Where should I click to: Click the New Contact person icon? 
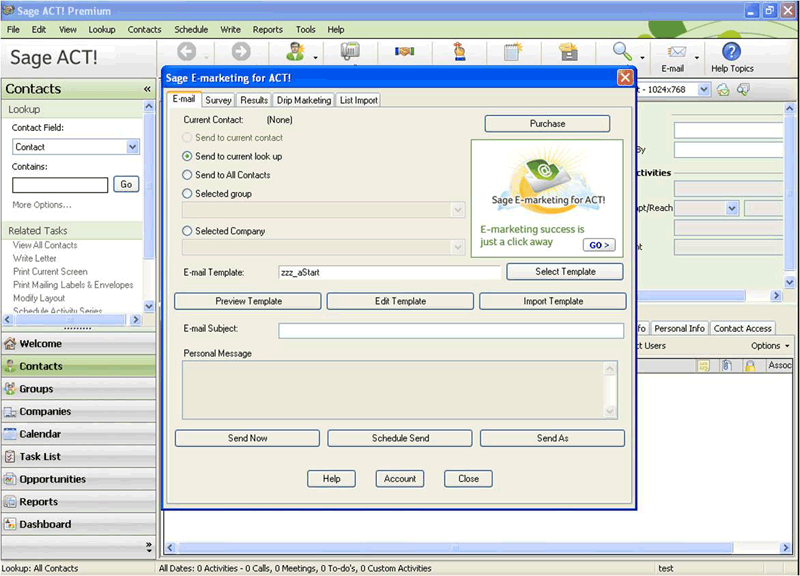click(295, 51)
